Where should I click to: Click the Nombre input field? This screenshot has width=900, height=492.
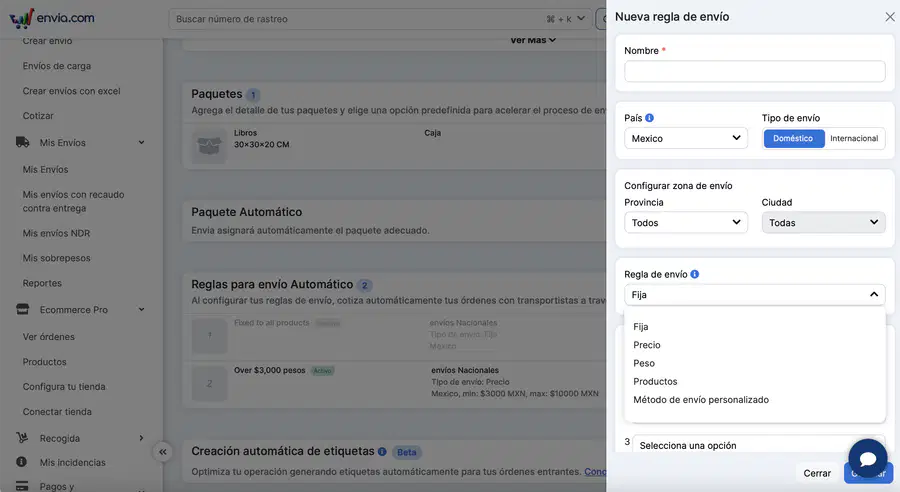[x=755, y=72]
